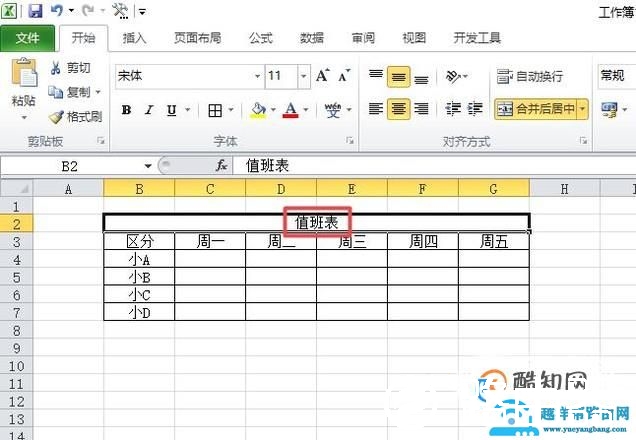The image size is (636, 440).
Task: Open the 剪贴板 dialog launcher
Action: pos(101,141)
